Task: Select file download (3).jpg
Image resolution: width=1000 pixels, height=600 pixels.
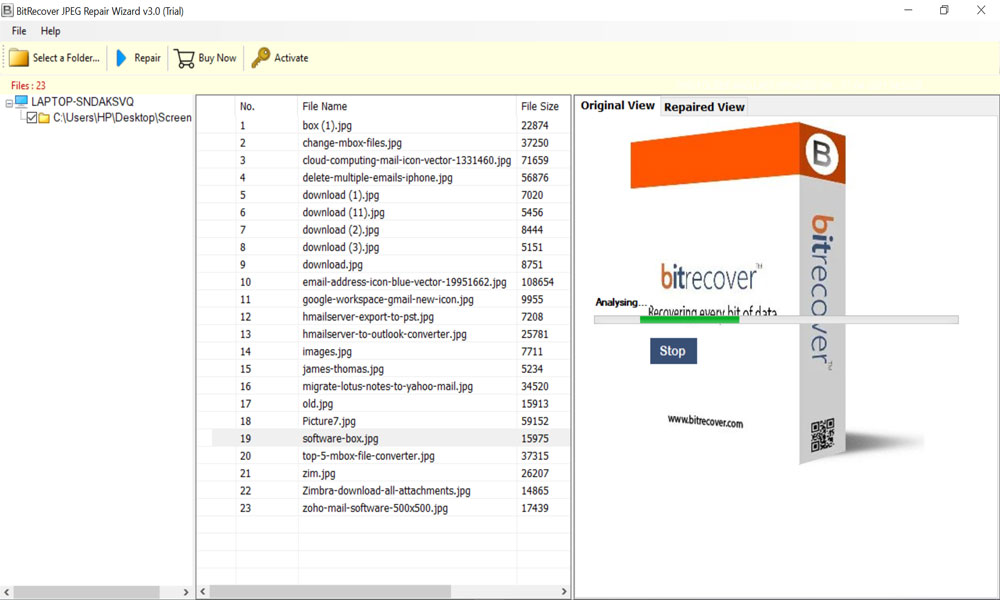Action: click(341, 247)
